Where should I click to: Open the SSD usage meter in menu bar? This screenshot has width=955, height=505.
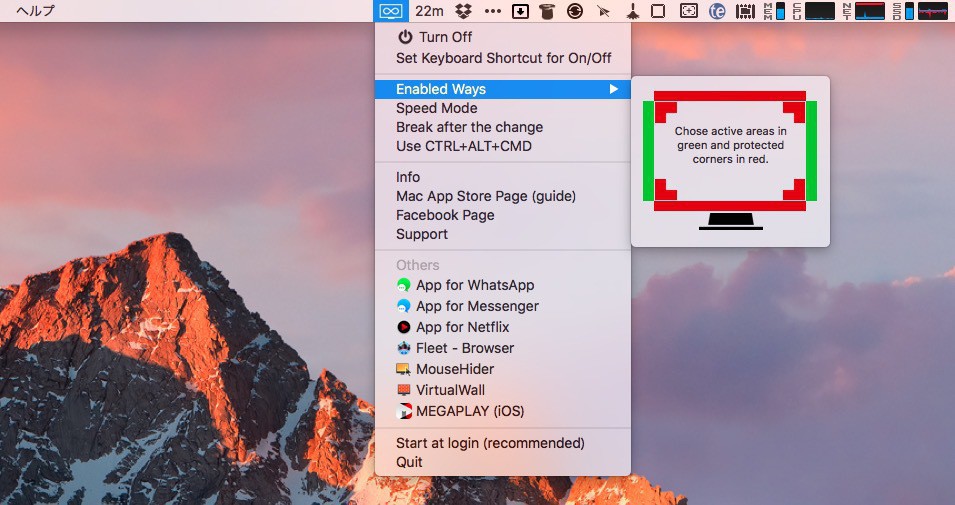tap(920, 11)
